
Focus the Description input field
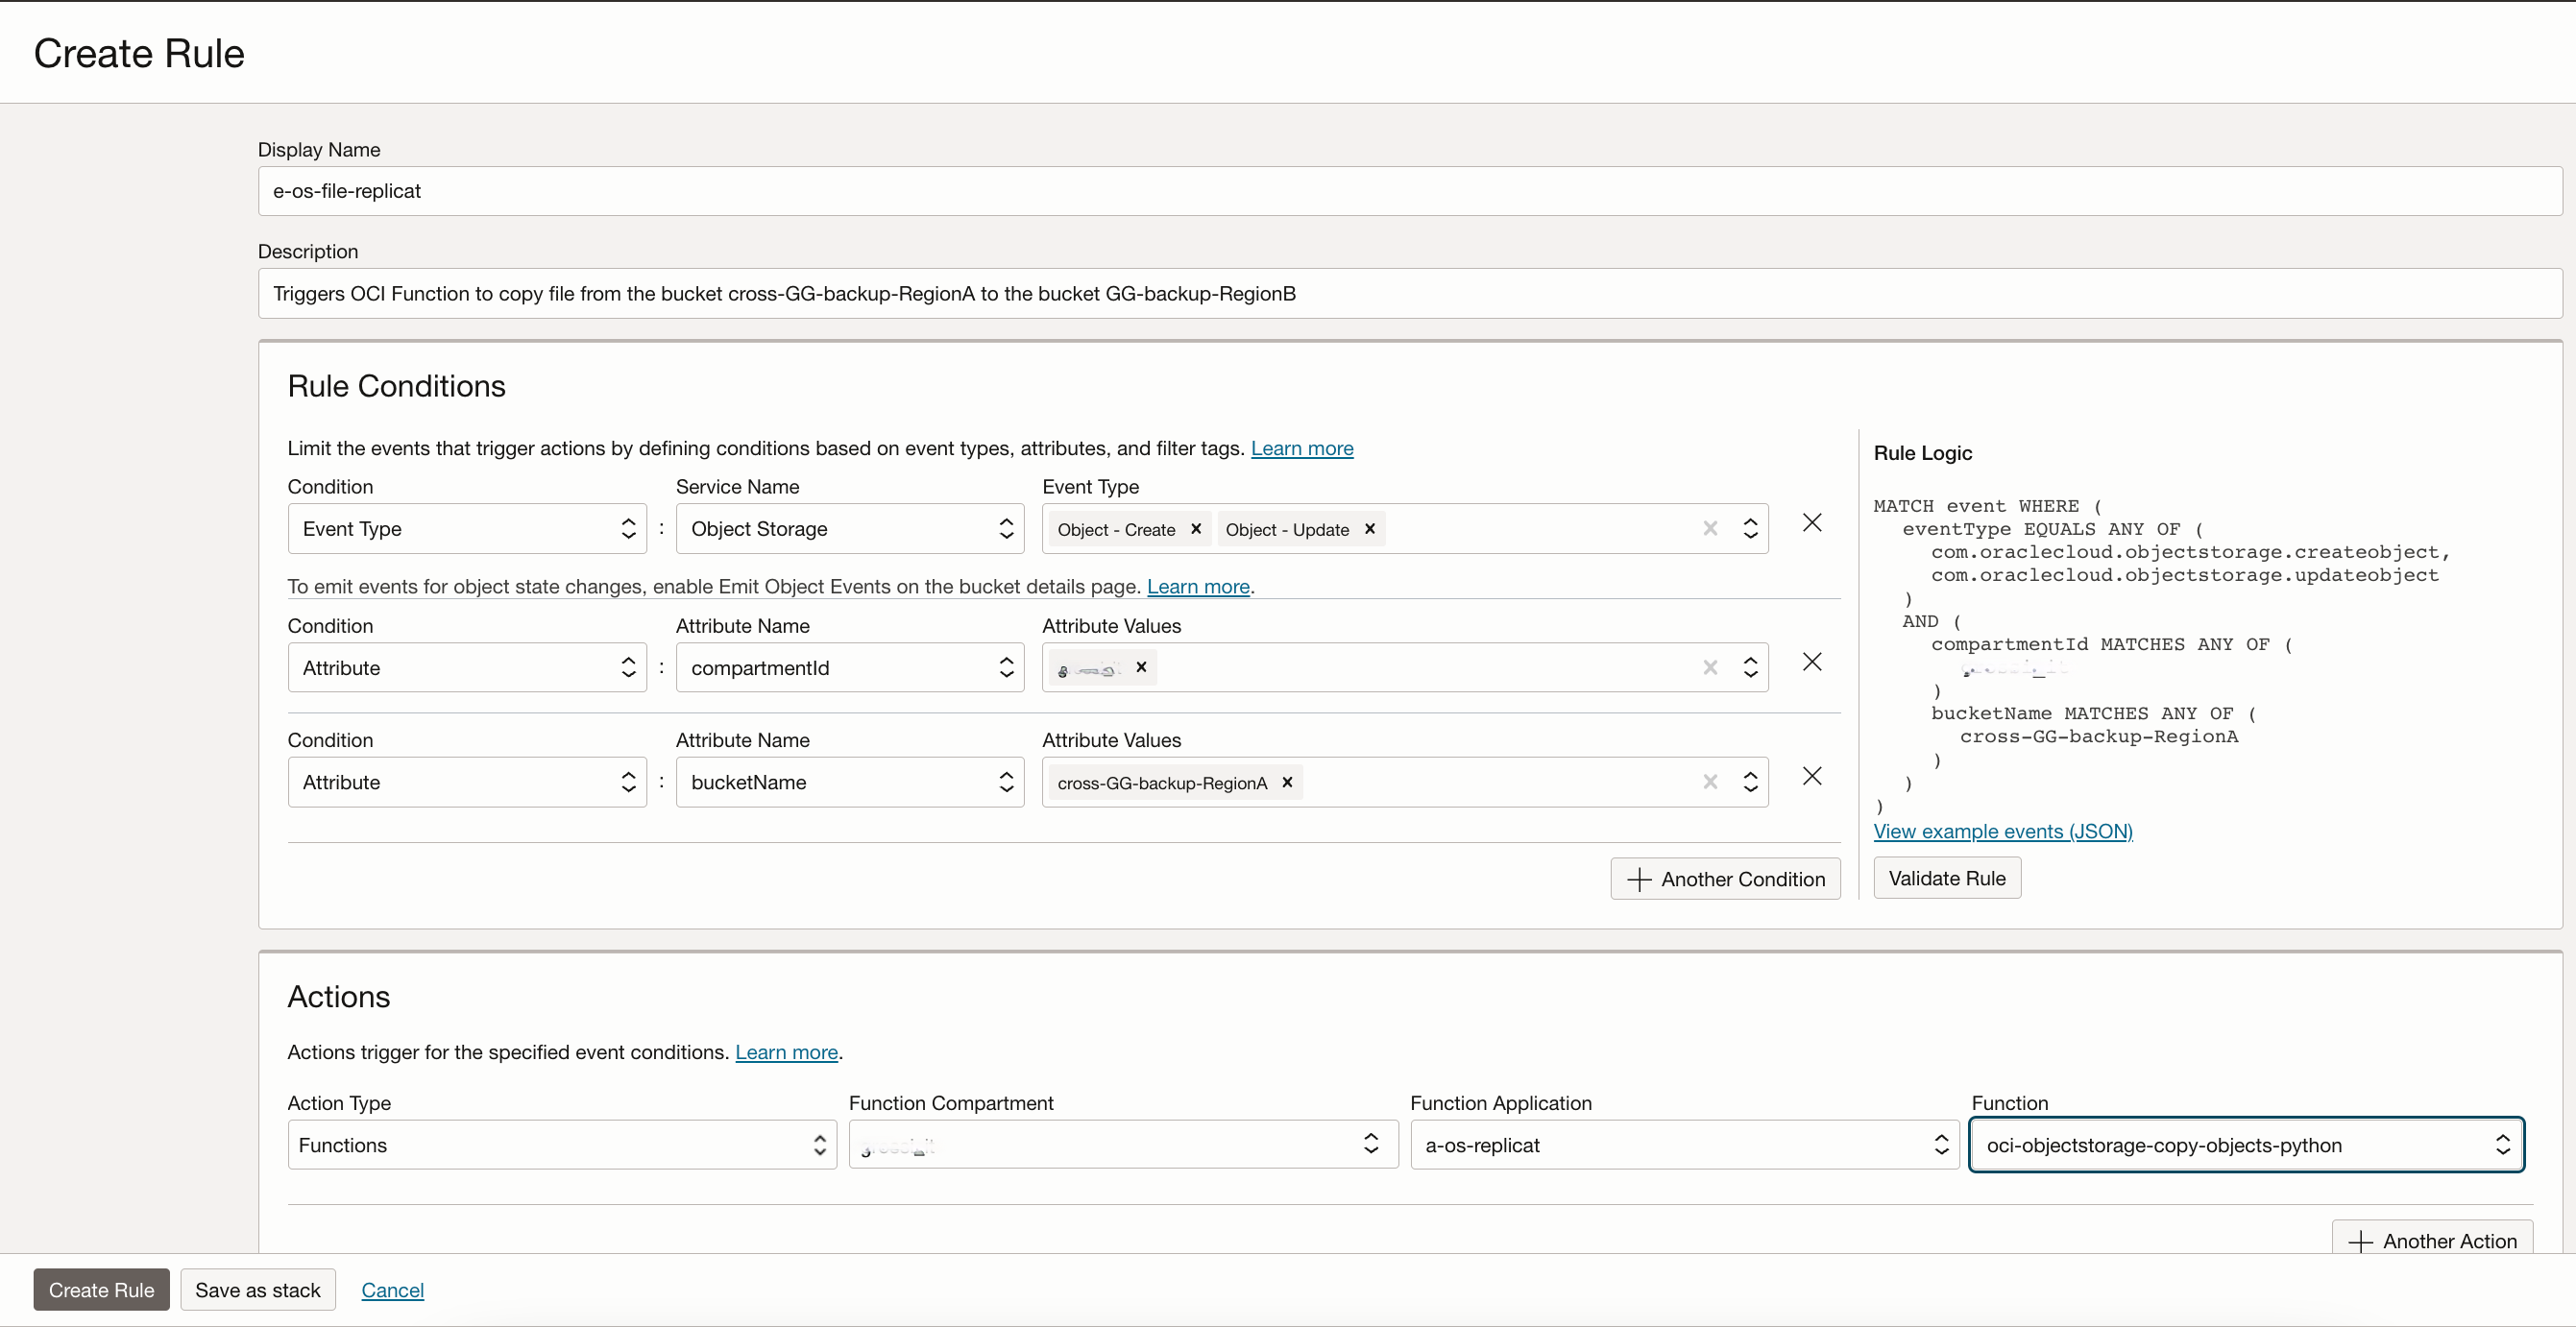[1409, 294]
